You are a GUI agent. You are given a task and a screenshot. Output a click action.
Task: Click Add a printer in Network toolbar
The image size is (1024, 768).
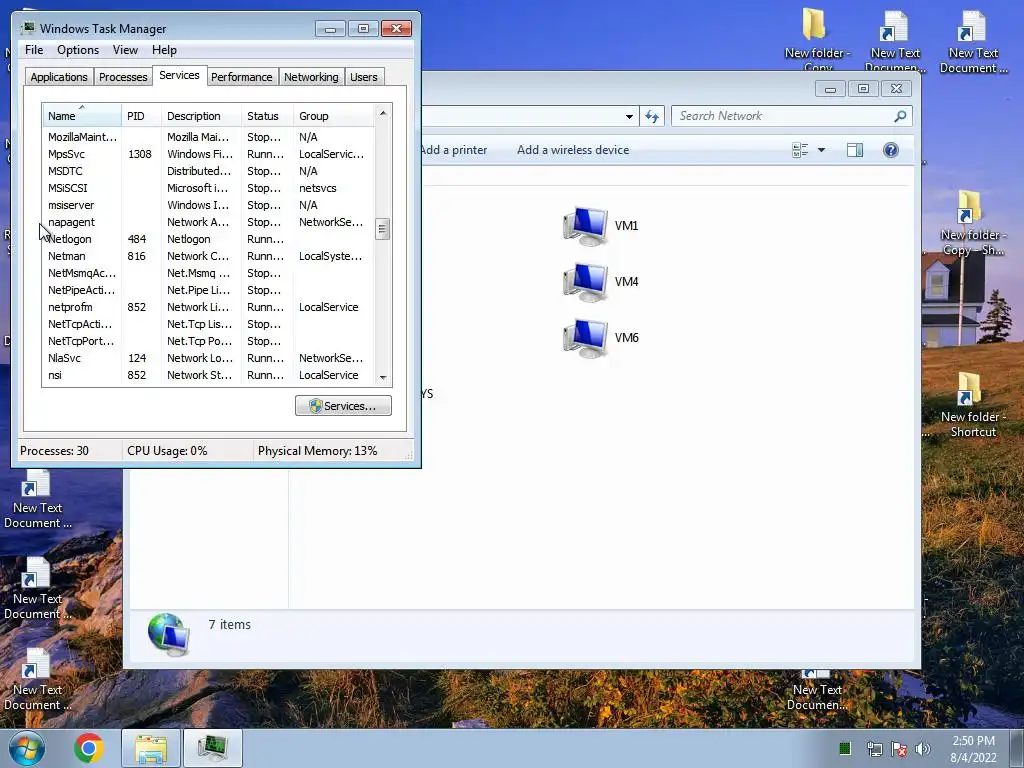point(454,150)
